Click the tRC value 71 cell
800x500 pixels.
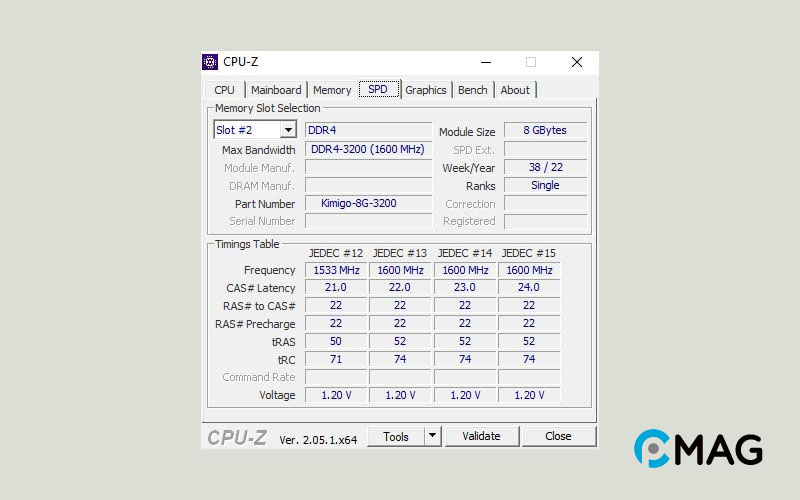336,359
